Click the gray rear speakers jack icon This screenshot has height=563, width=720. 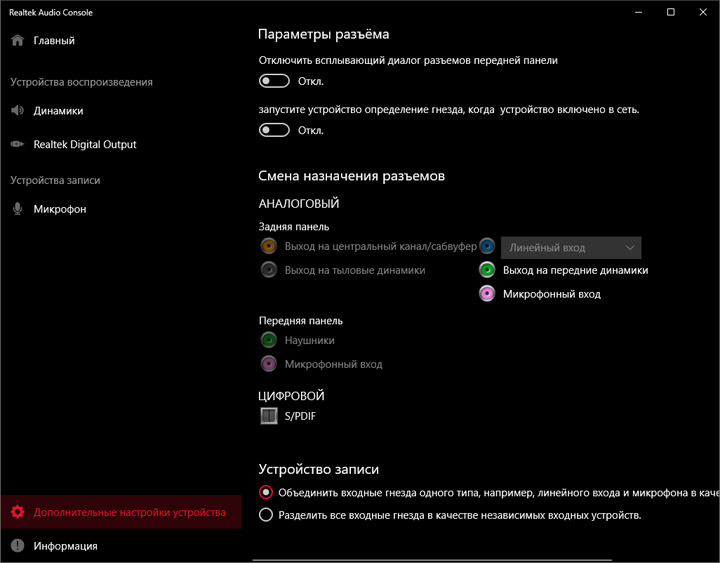[268, 270]
